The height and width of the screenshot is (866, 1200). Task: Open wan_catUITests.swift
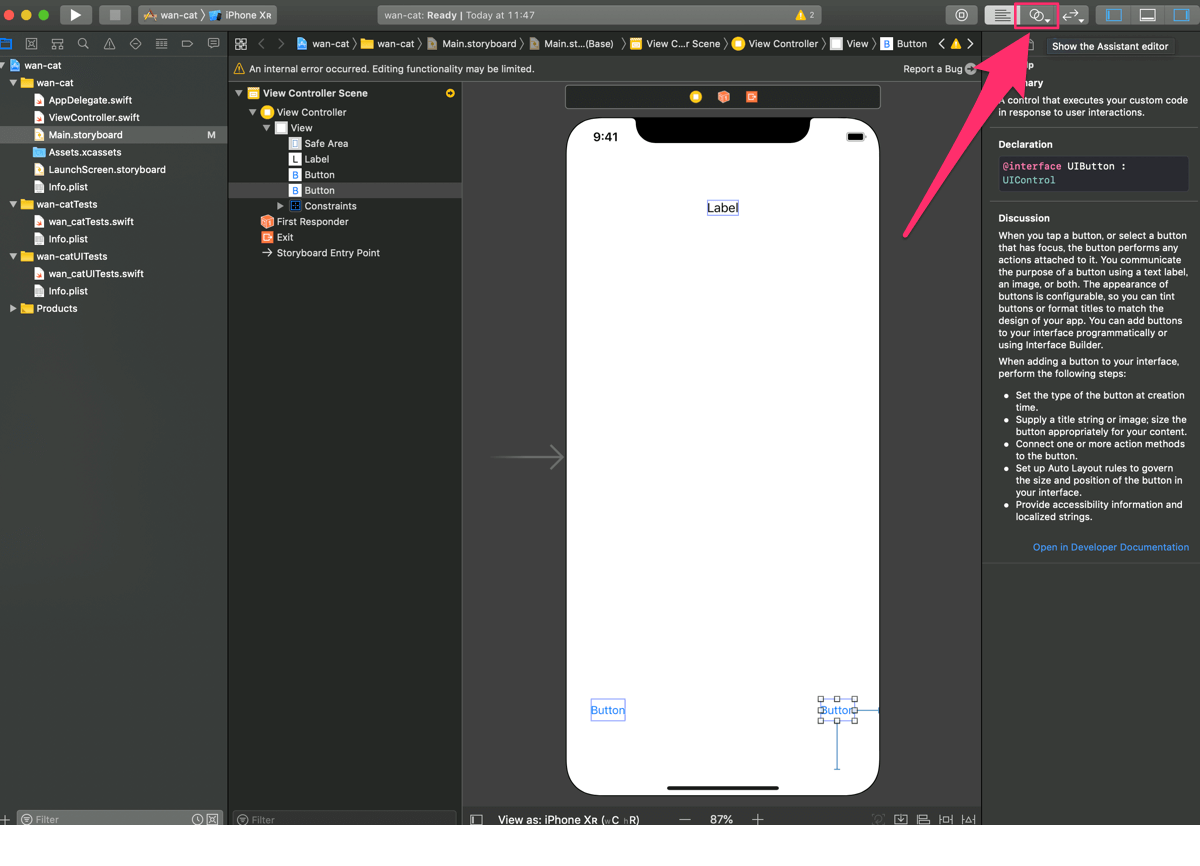point(96,273)
